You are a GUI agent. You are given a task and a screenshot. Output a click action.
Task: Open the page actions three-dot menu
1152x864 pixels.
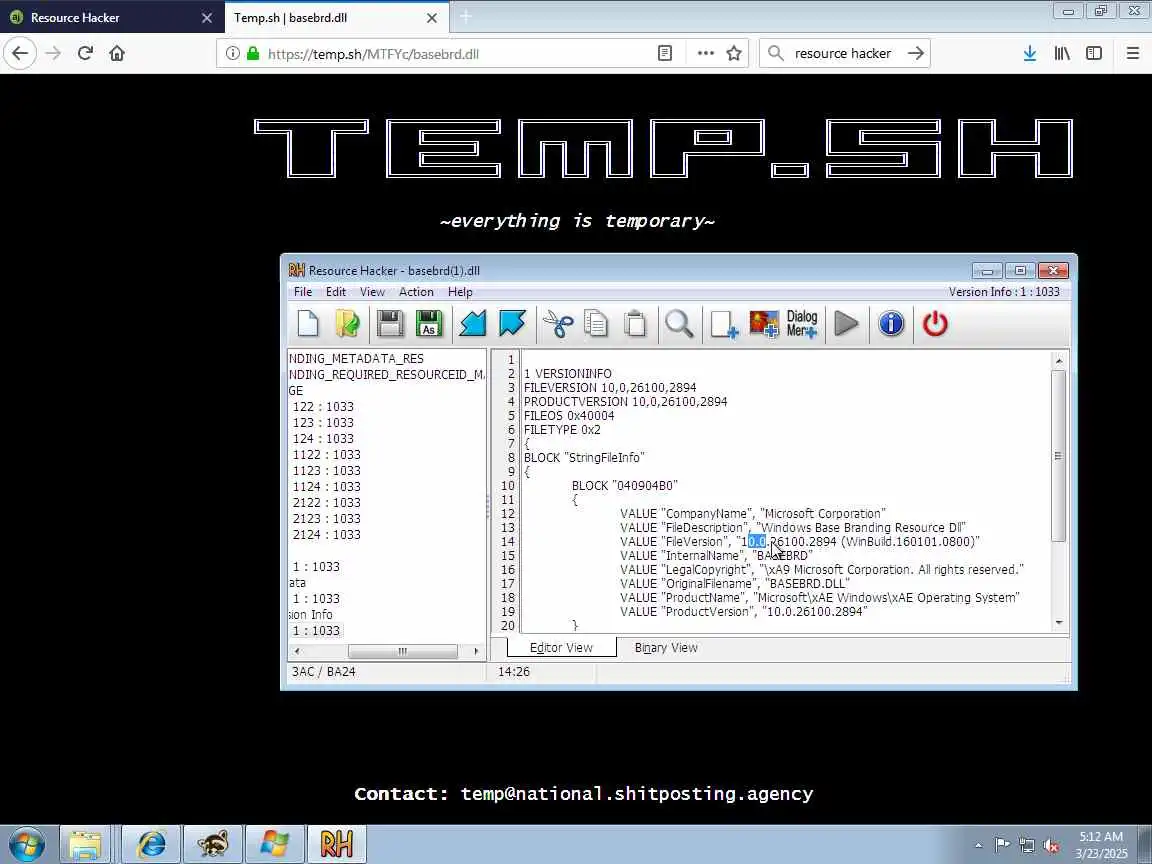click(705, 53)
